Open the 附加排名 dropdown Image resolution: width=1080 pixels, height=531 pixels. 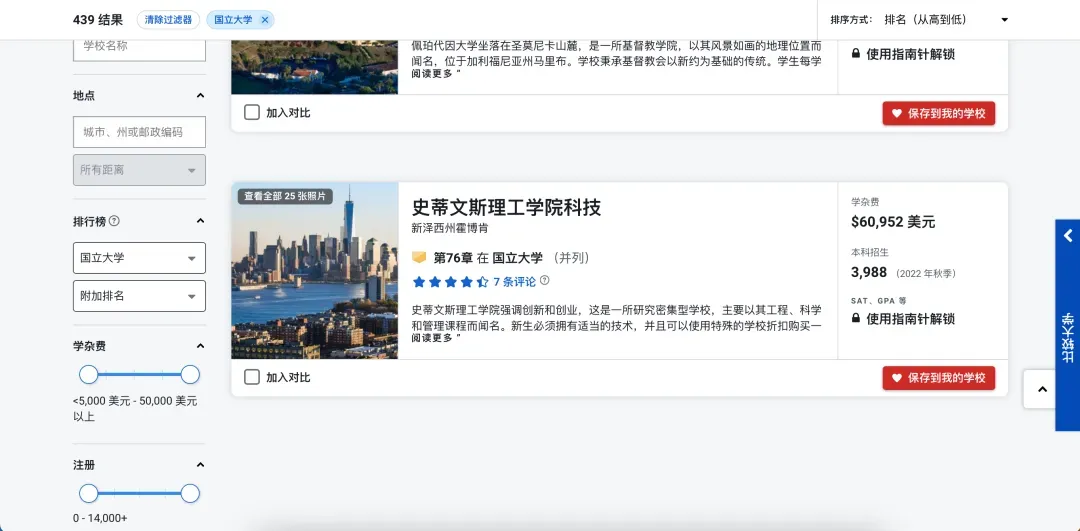(139, 296)
